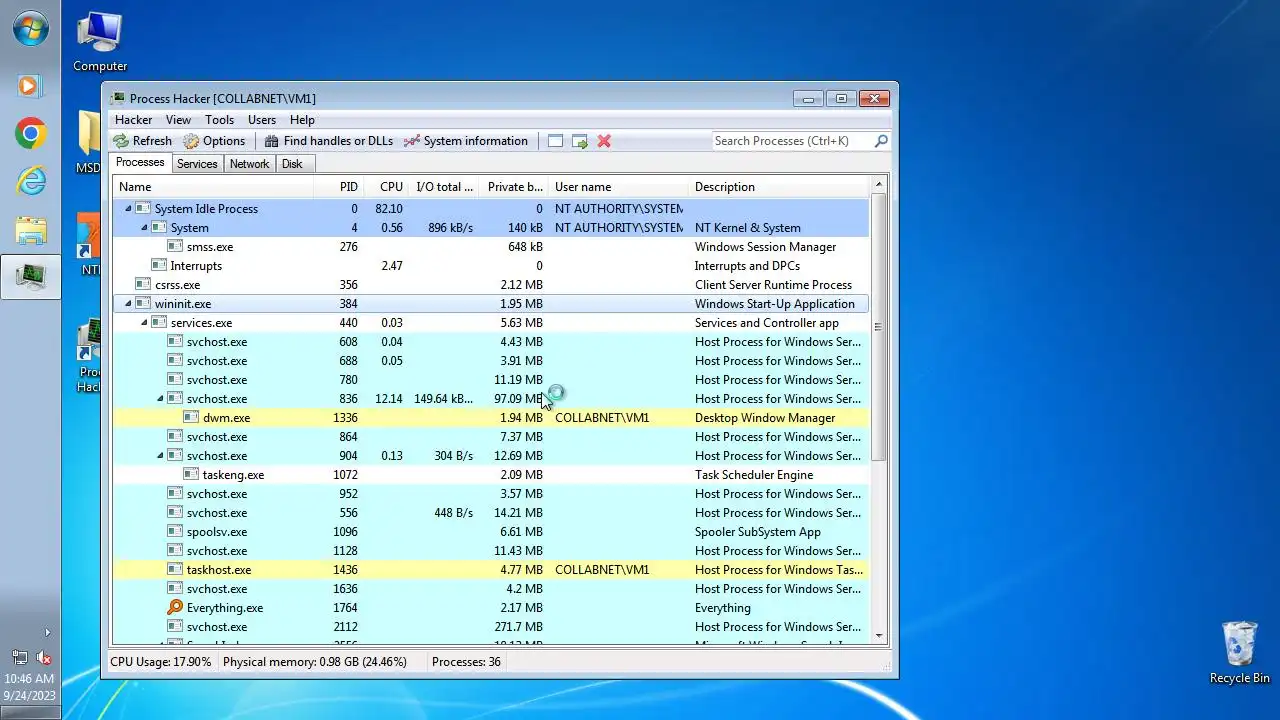This screenshot has width=1280, height=720.
Task: Open Windows Media Player from taskbar
Action: coord(30,87)
